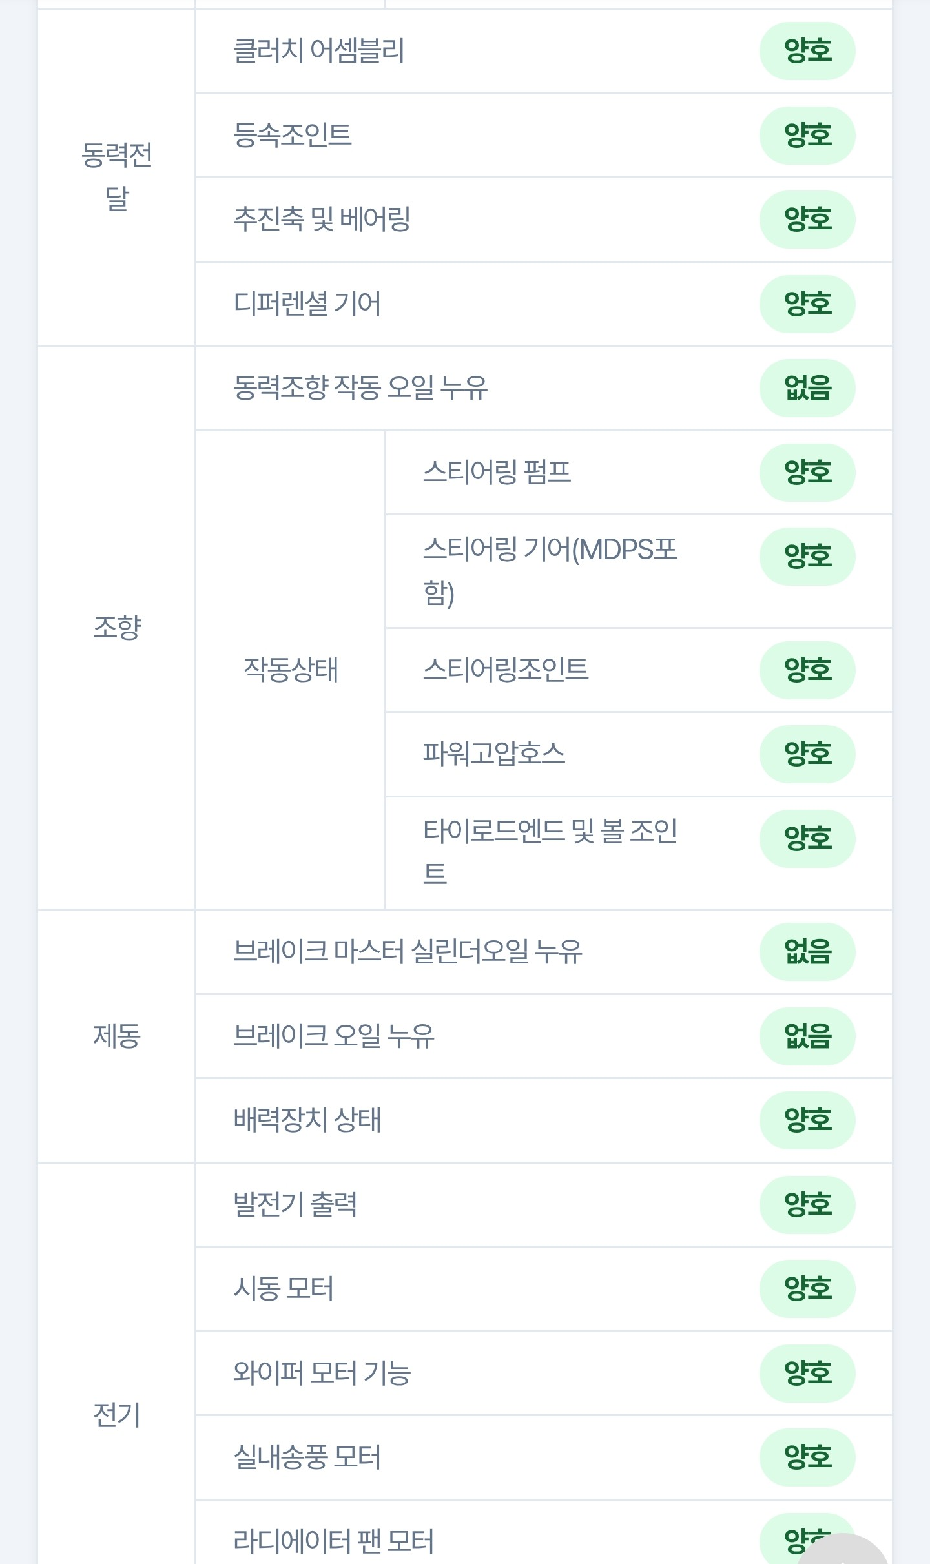930x1564 pixels.
Task: Click 양호 badge for 시동 모터
Action: 807,1288
